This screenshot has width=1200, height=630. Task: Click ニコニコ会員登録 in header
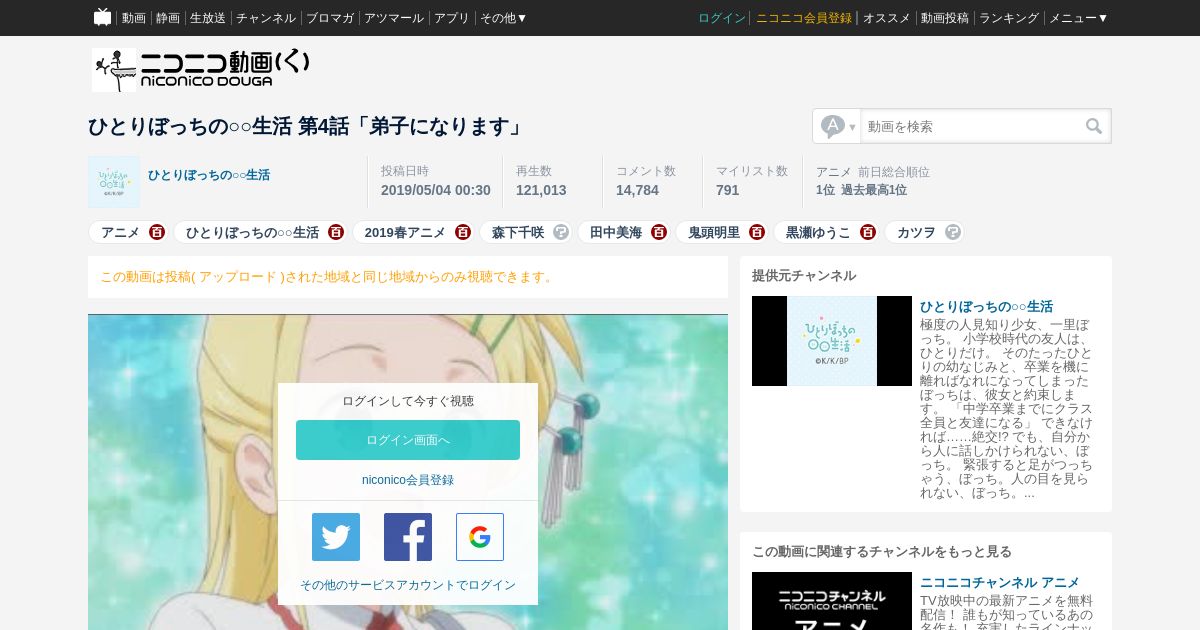804,18
